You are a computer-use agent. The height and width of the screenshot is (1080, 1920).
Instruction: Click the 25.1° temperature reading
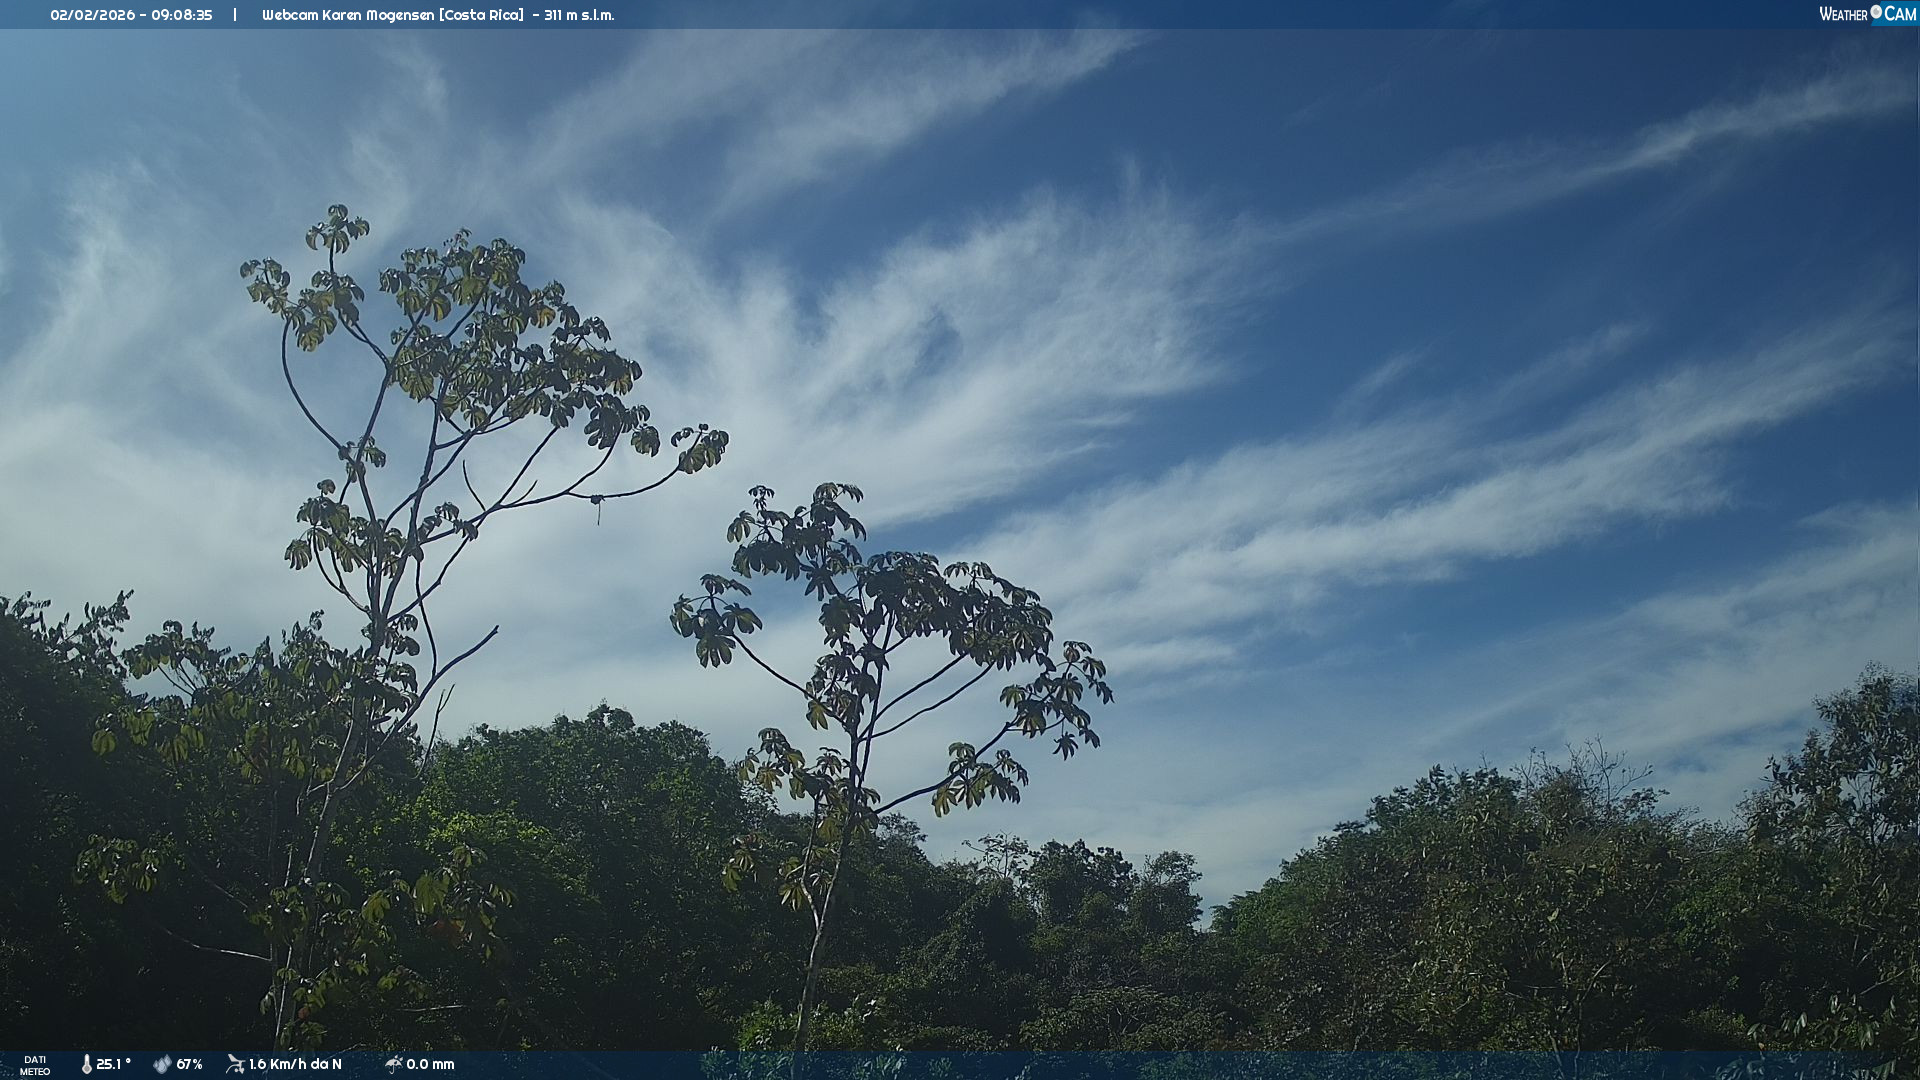tap(113, 1064)
